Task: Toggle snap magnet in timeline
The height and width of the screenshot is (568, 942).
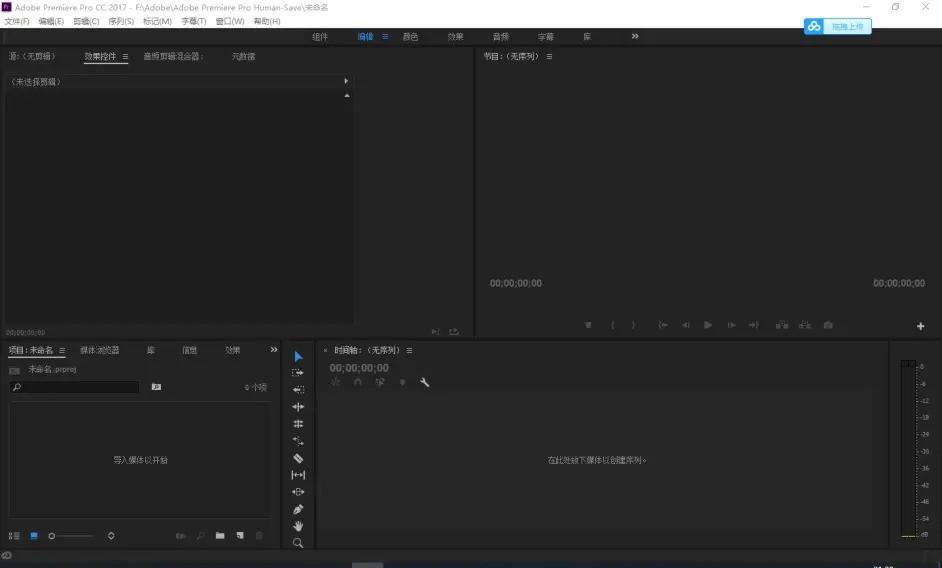Action: [358, 383]
